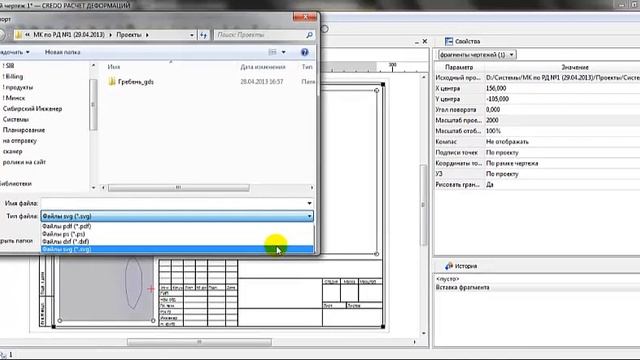
Task: Click the 'Свойства' panel icon
Action: (x=449, y=41)
